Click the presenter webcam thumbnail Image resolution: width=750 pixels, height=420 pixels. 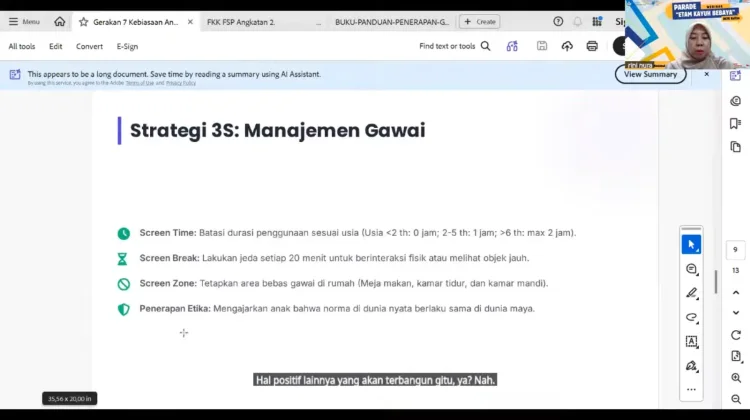pos(687,34)
